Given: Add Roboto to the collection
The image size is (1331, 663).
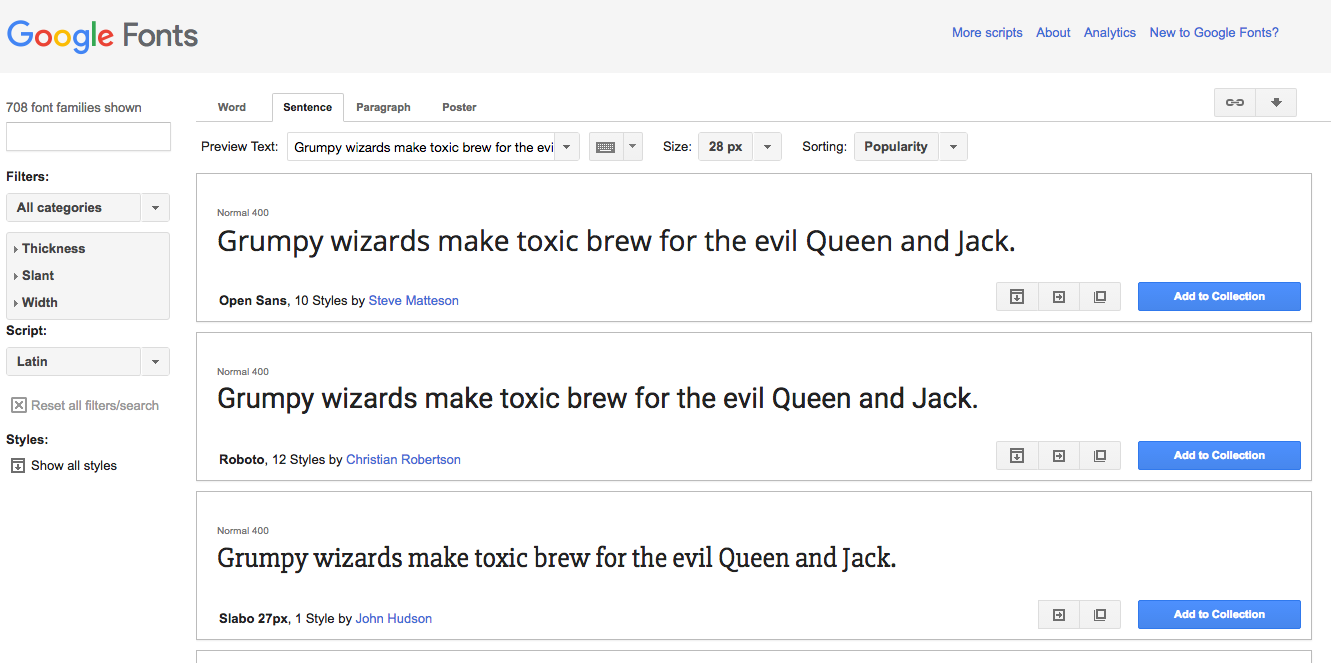Looking at the screenshot, I should click(x=1219, y=456).
